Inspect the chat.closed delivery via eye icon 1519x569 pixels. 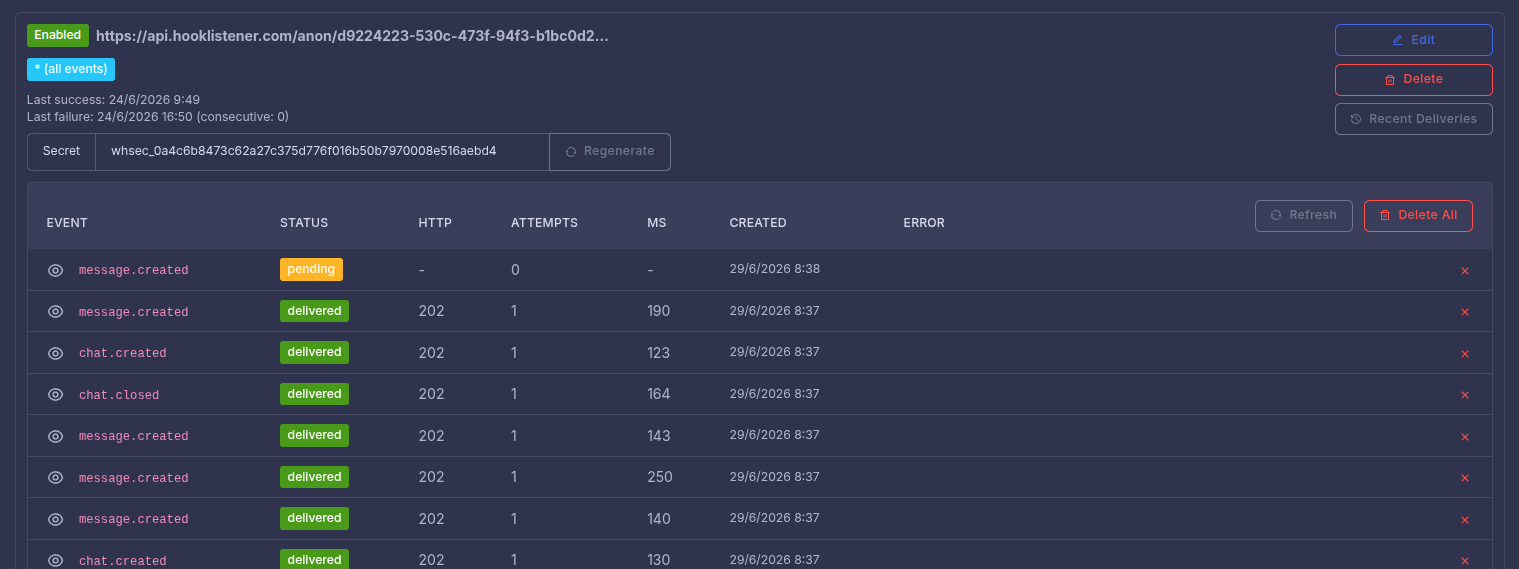56,395
